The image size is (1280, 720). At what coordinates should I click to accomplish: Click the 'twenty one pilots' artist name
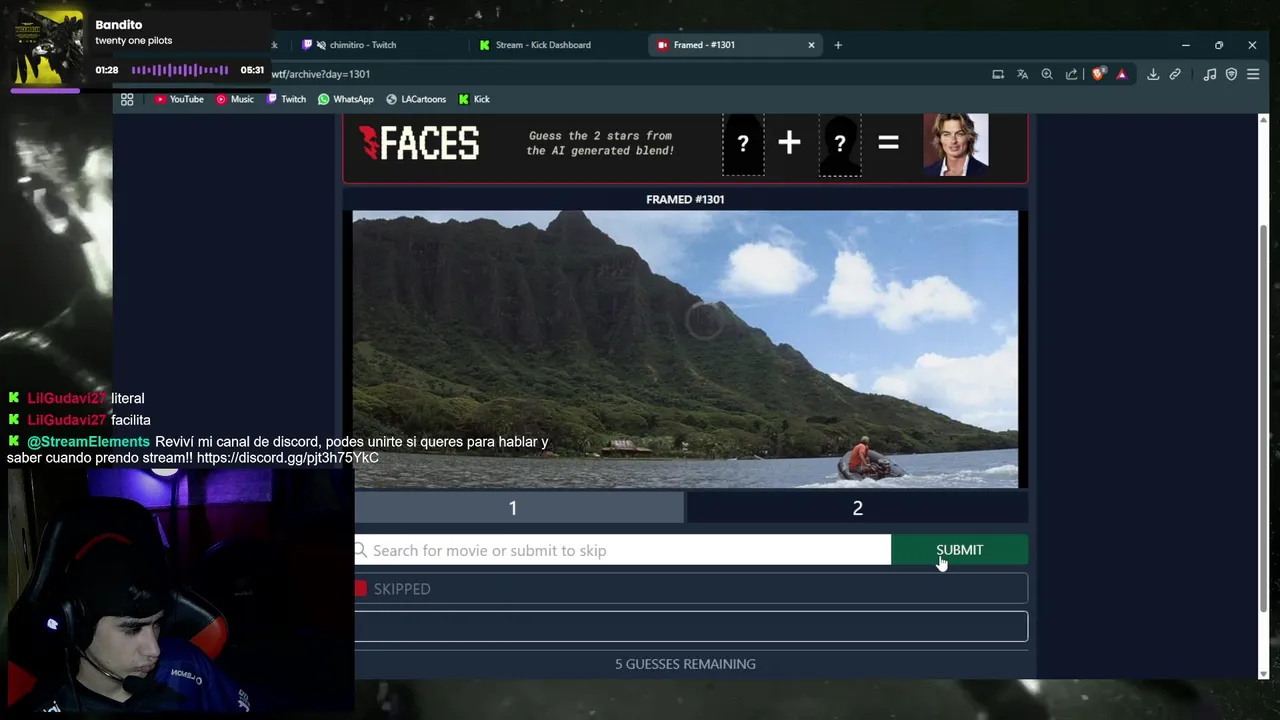[134, 41]
